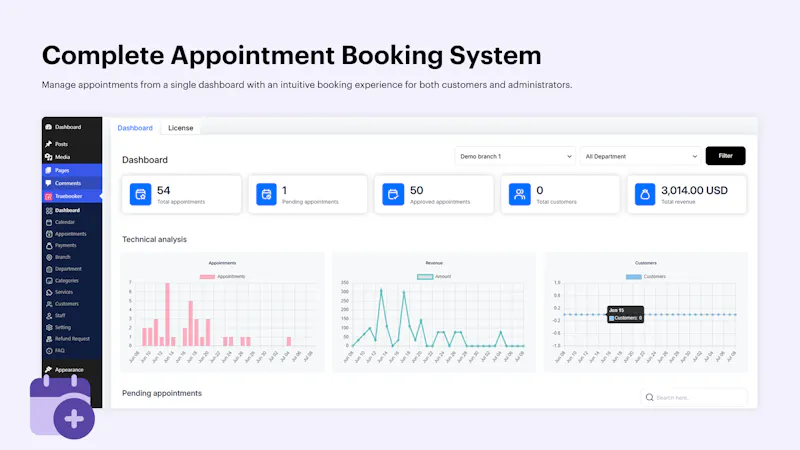Click the Technical analysis heading
The width and height of the screenshot is (800, 450).
tap(154, 239)
